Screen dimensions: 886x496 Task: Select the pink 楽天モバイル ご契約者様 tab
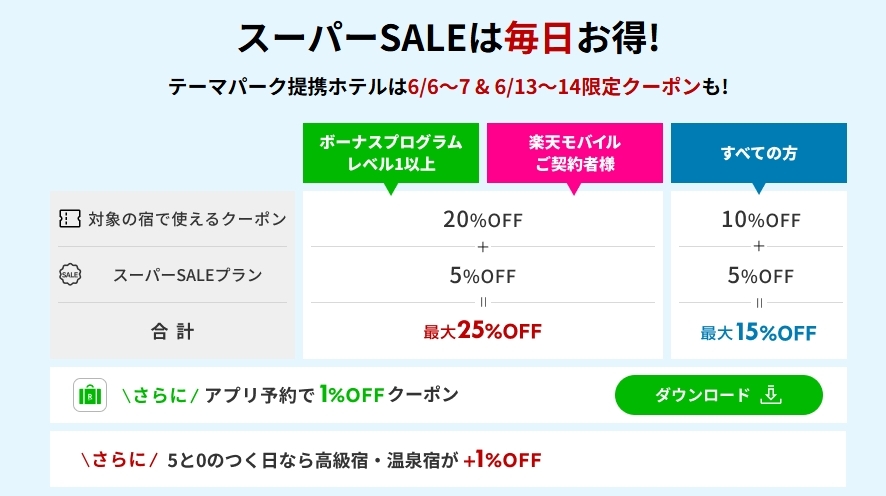pos(575,153)
